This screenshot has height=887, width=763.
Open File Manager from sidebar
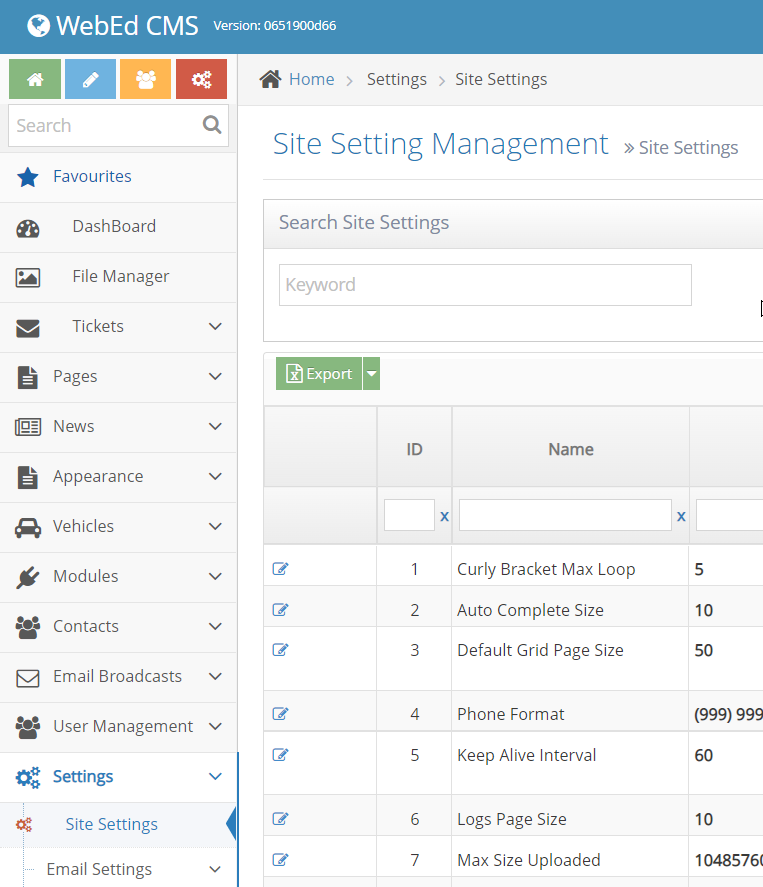pyautogui.click(x=120, y=276)
